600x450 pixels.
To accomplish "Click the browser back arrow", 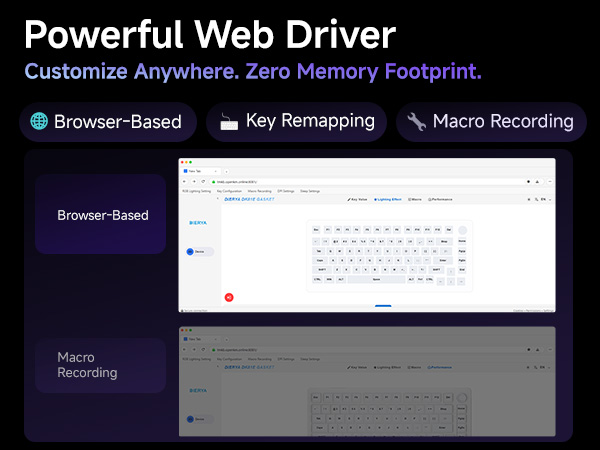I will (184, 181).
